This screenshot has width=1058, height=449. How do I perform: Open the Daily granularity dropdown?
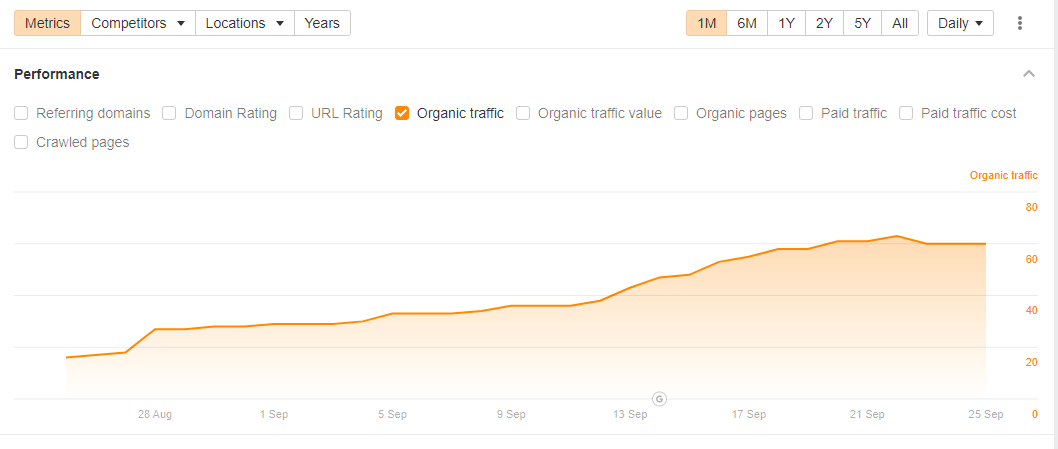(x=960, y=23)
